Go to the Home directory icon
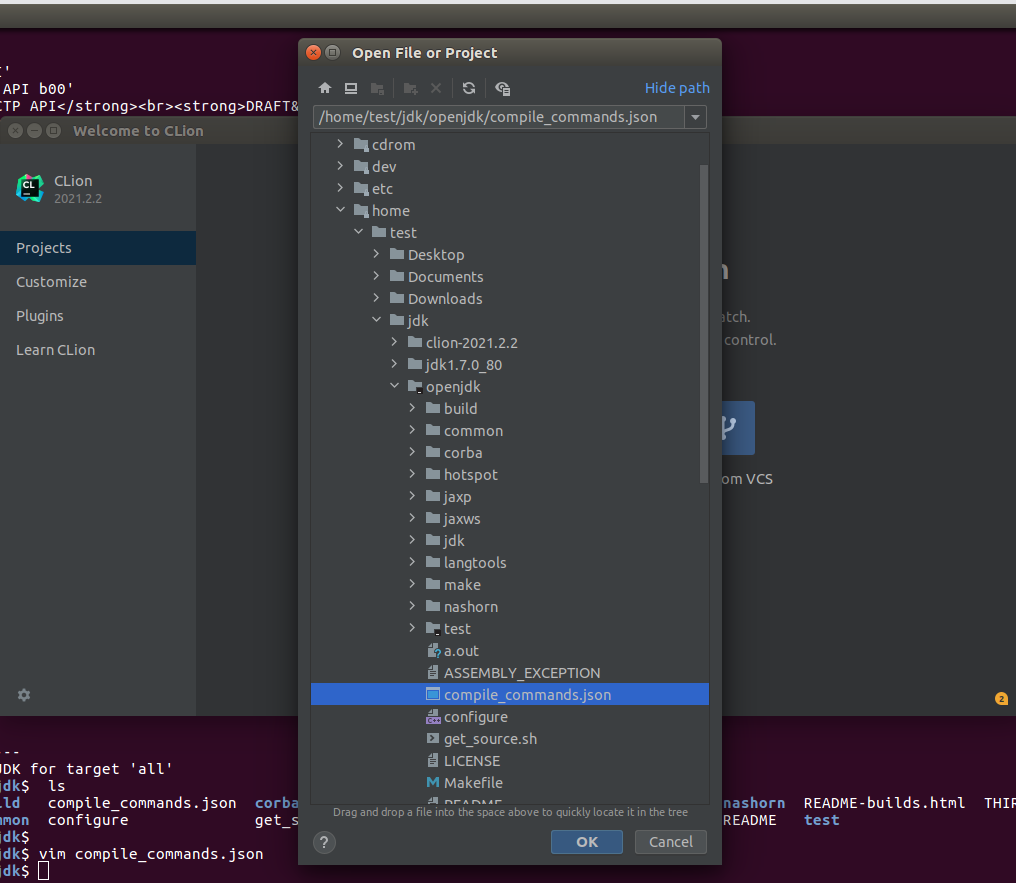Viewport: 1016px width, 883px height. pos(325,88)
